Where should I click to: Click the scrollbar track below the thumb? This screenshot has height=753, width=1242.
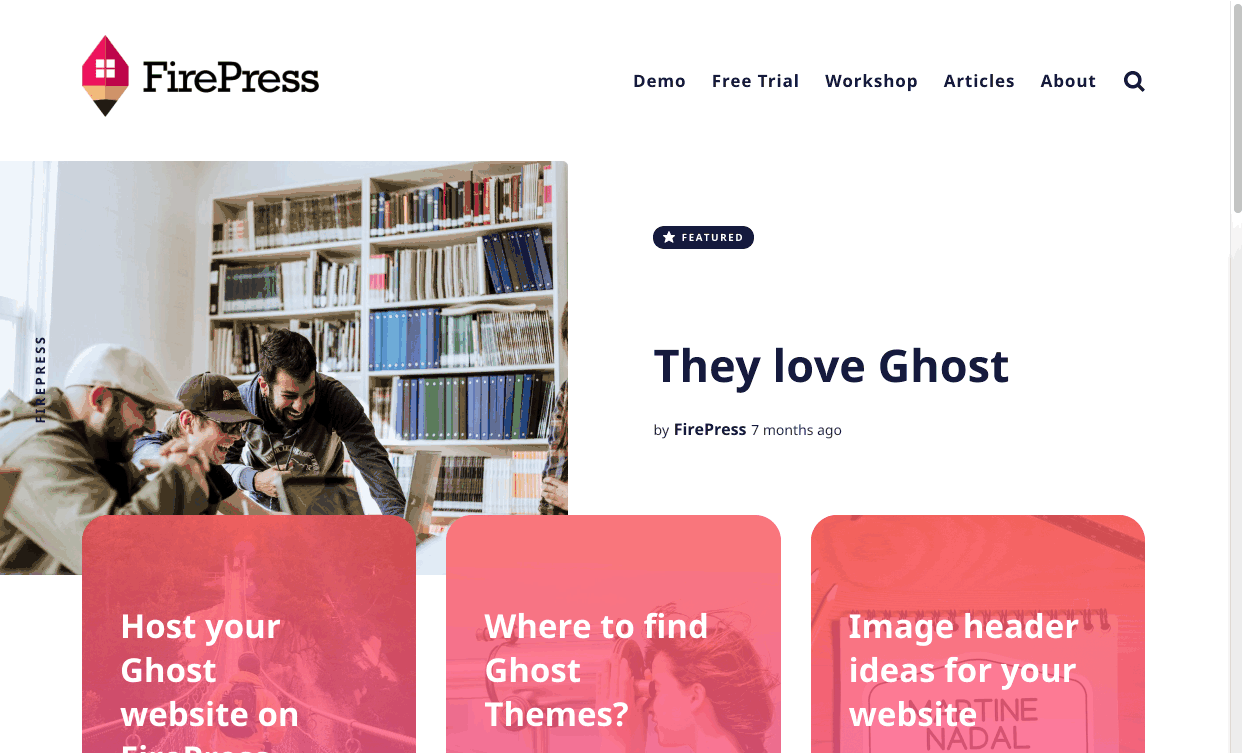click(x=1237, y=480)
